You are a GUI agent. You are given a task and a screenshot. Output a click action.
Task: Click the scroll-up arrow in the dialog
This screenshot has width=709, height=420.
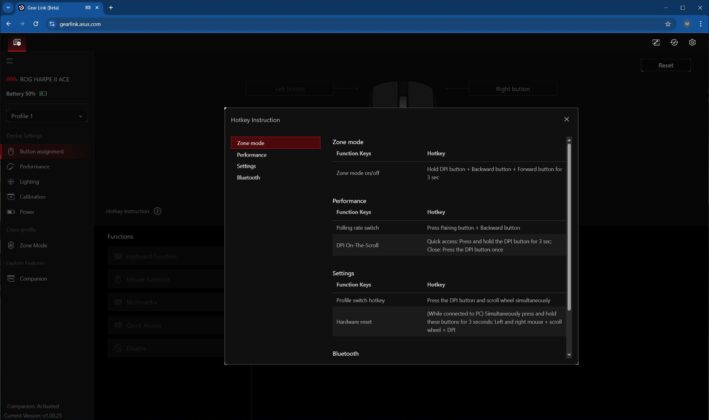[569, 140]
